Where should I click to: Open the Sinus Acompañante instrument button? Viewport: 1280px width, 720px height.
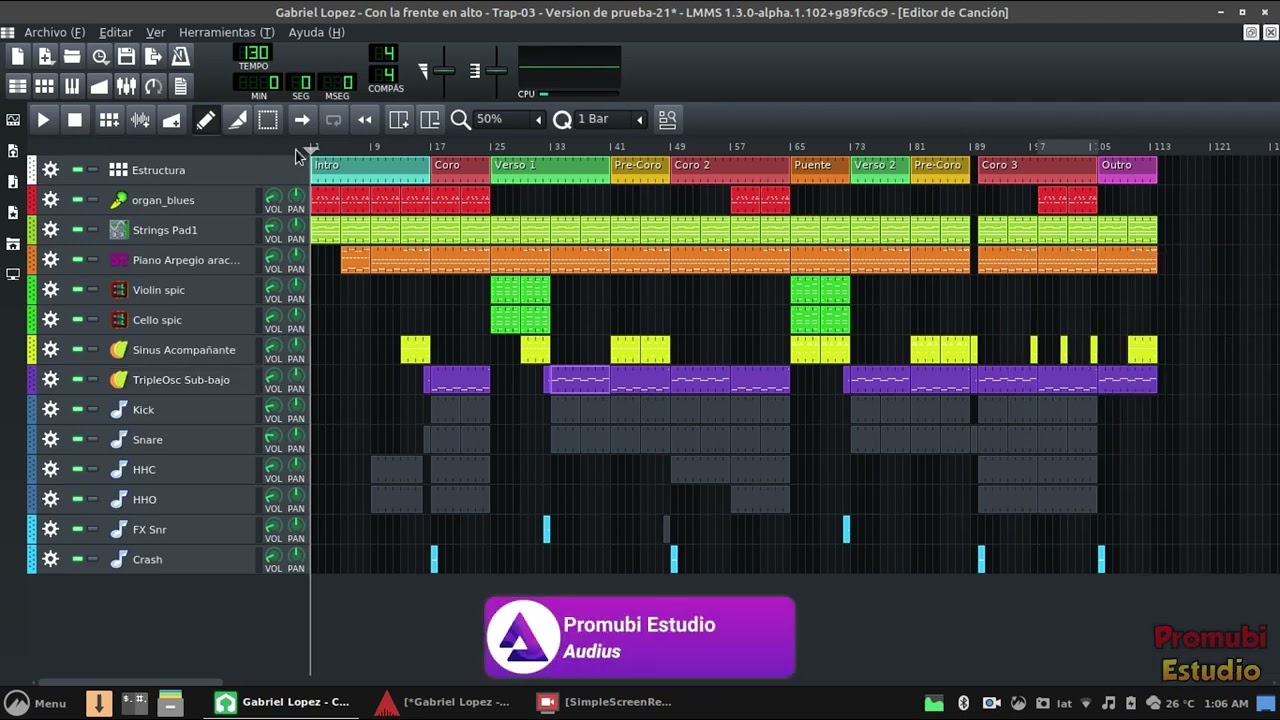pyautogui.click(x=182, y=350)
